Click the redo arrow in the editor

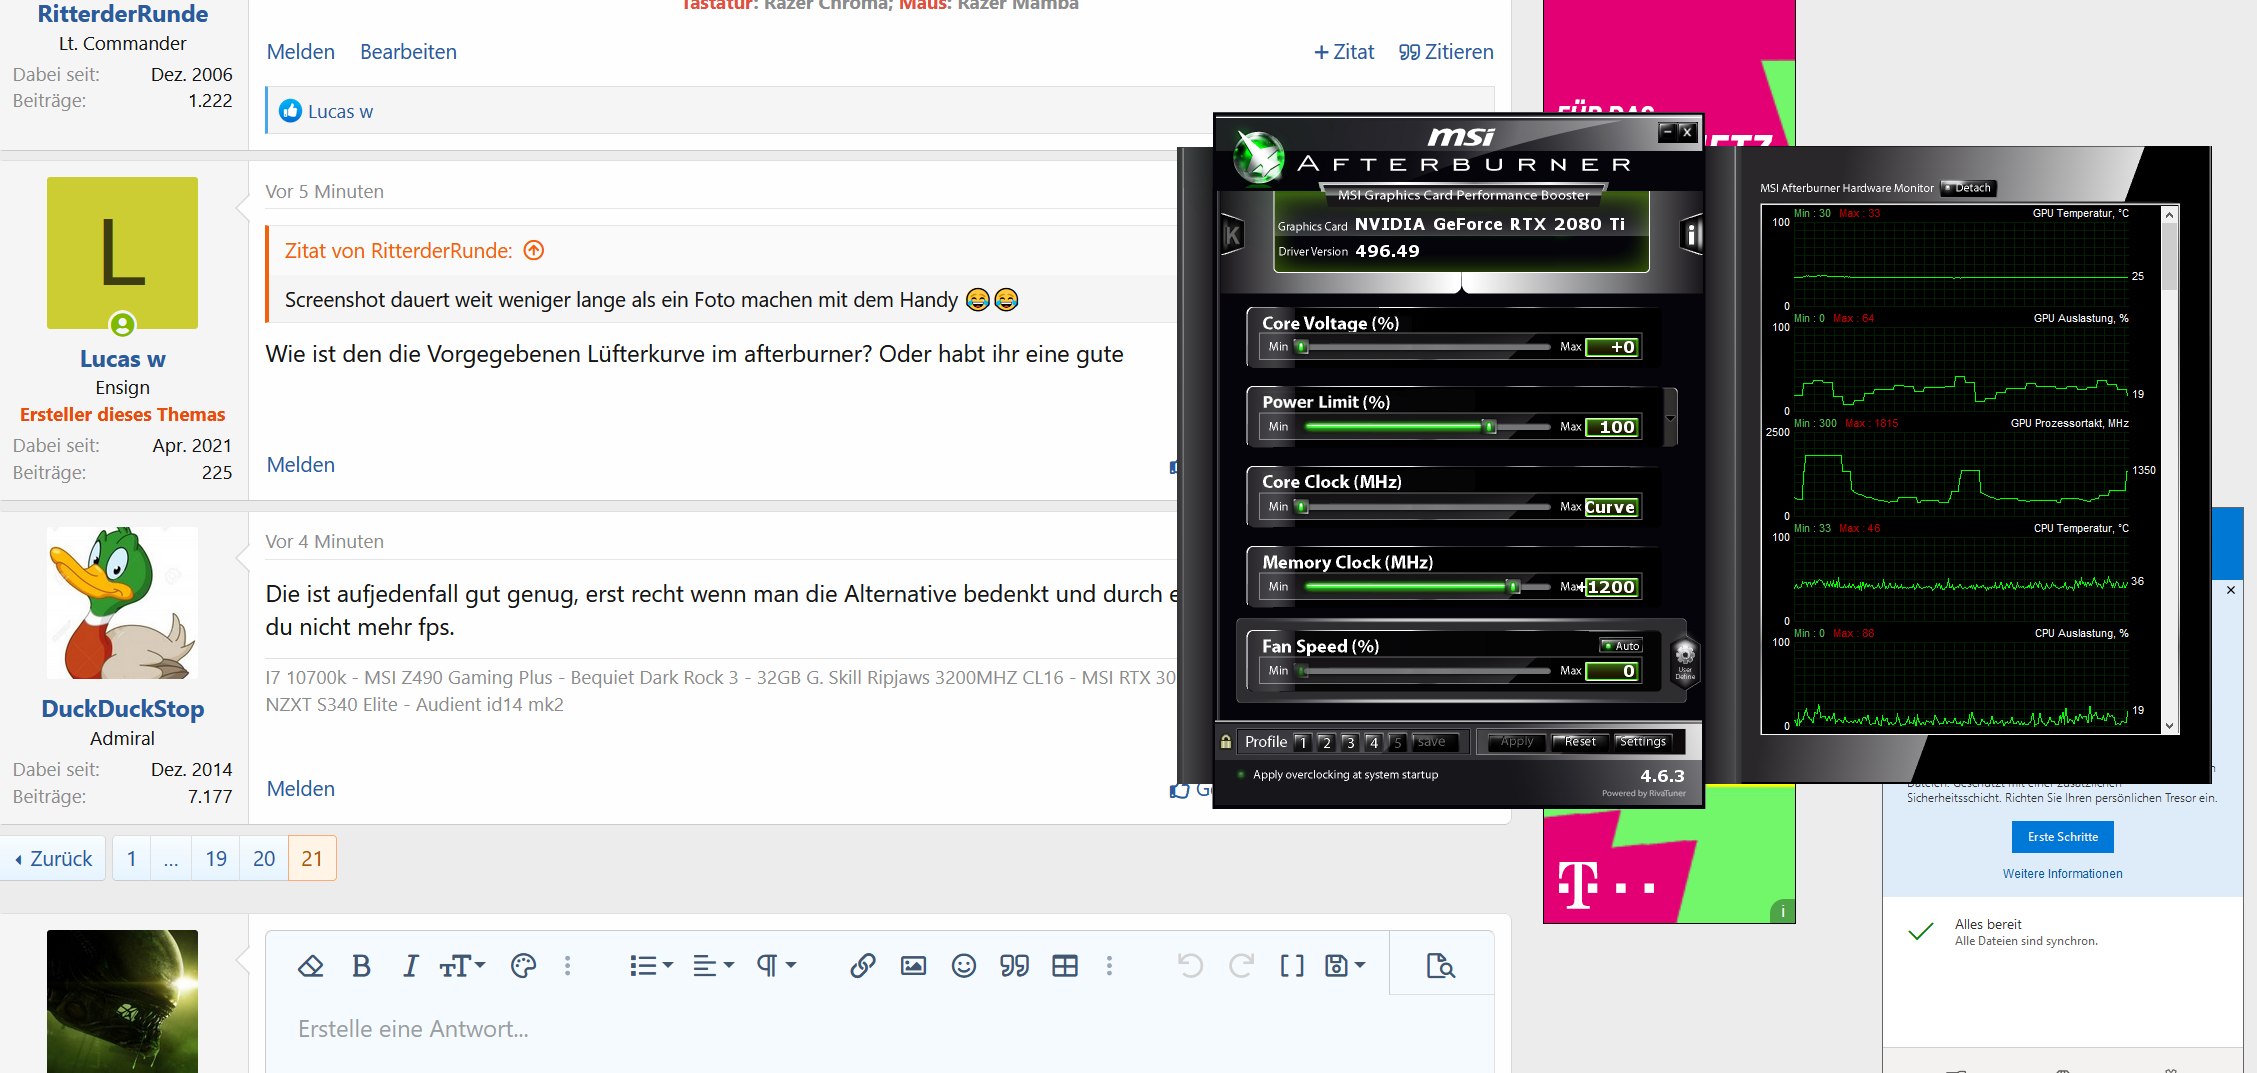pyautogui.click(x=1241, y=965)
